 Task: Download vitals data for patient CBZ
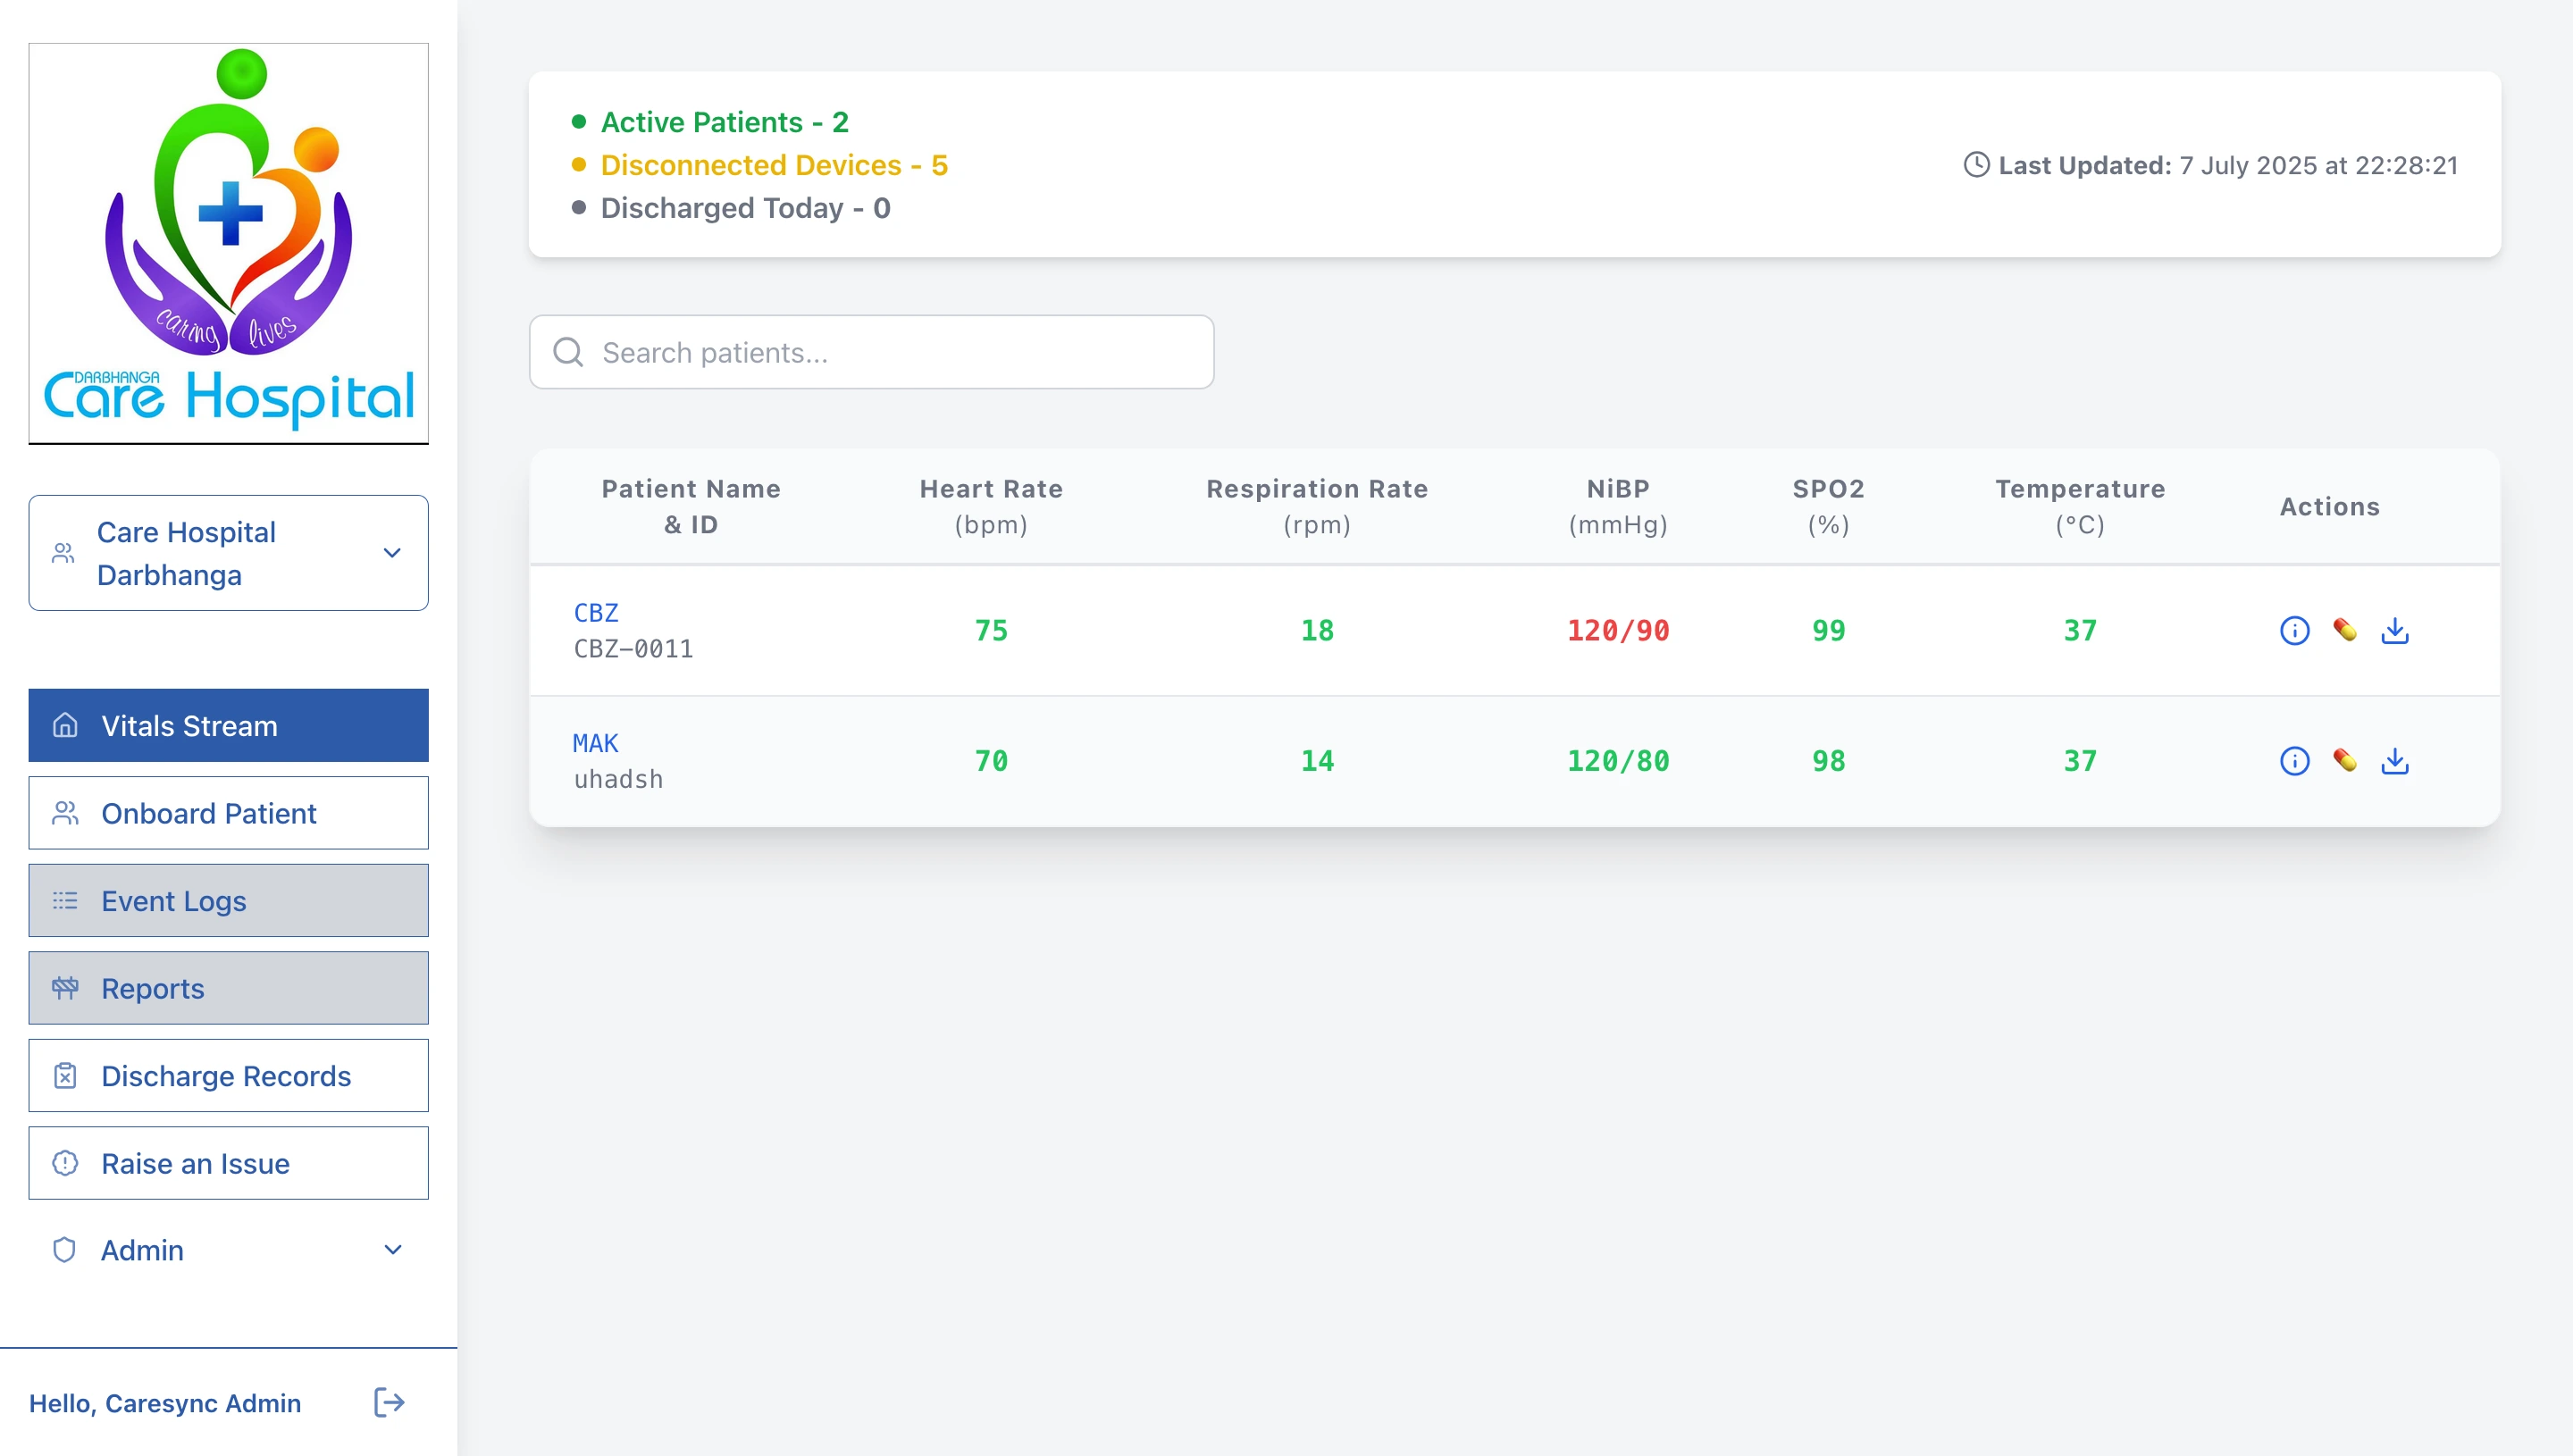tap(2395, 630)
